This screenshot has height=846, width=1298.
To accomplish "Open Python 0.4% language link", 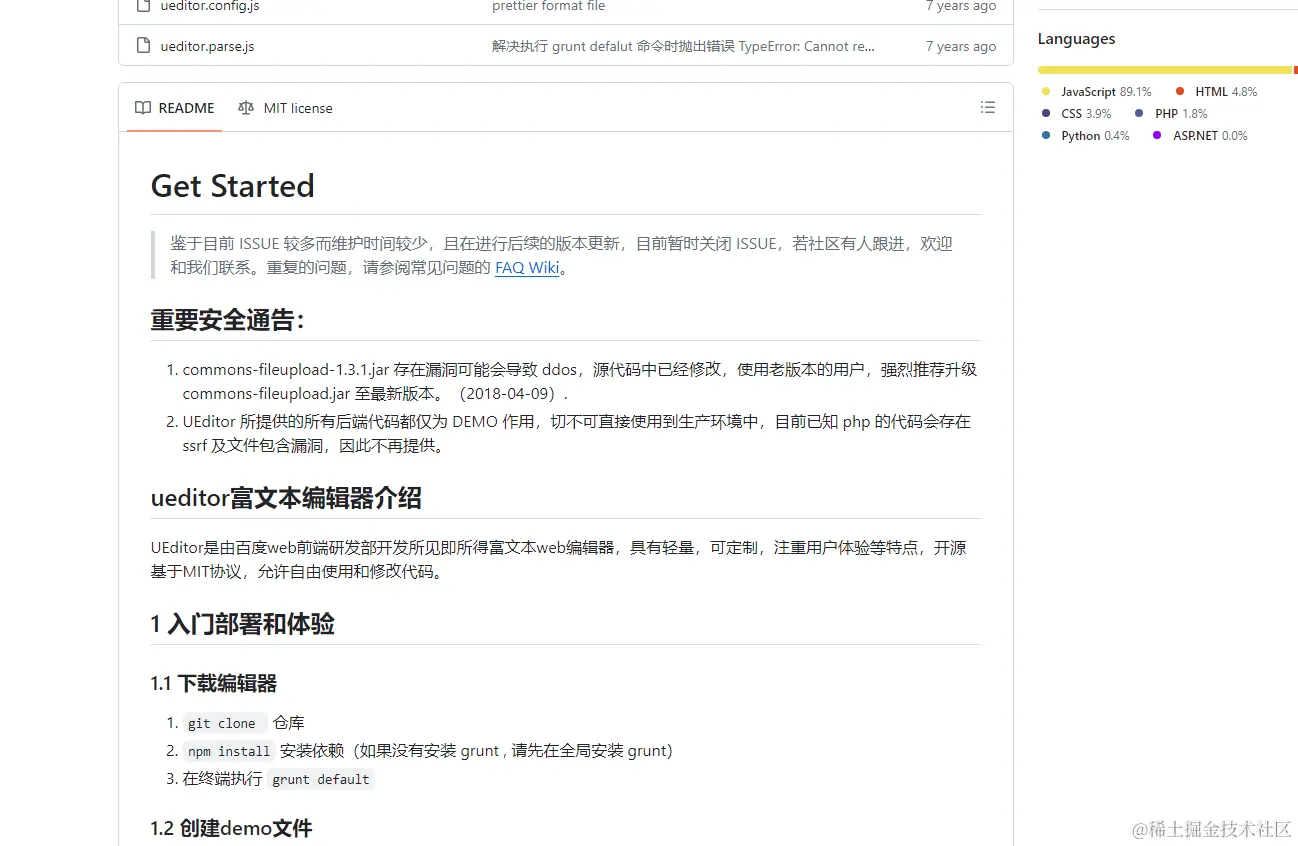I will [x=1095, y=136].
